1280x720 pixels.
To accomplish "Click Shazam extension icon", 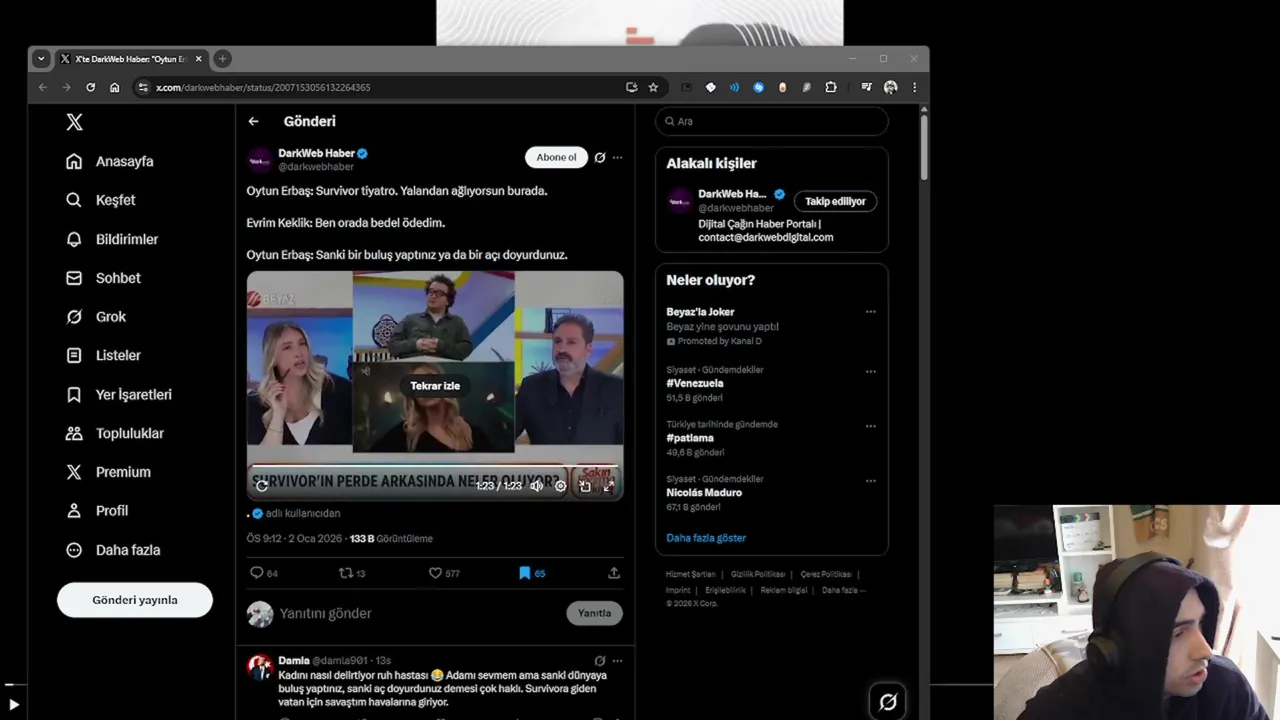I will coord(759,87).
